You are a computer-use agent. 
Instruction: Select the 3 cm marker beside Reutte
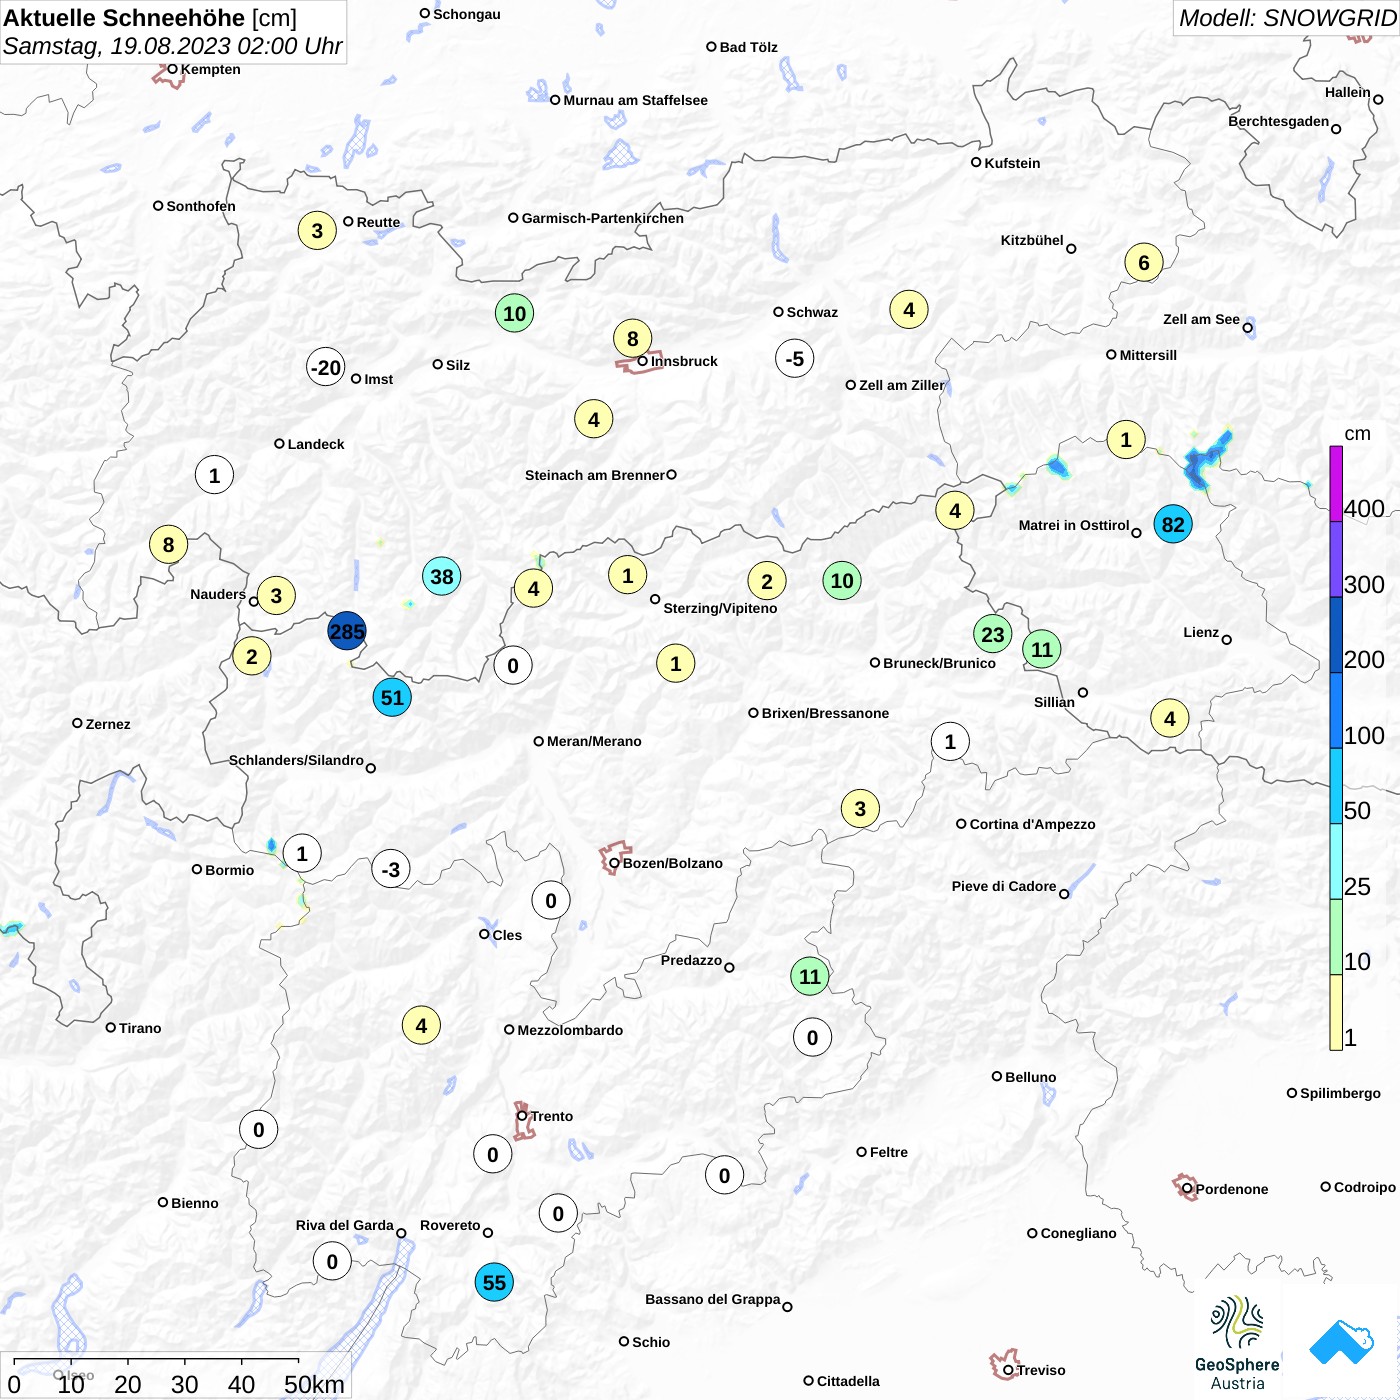pos(317,231)
